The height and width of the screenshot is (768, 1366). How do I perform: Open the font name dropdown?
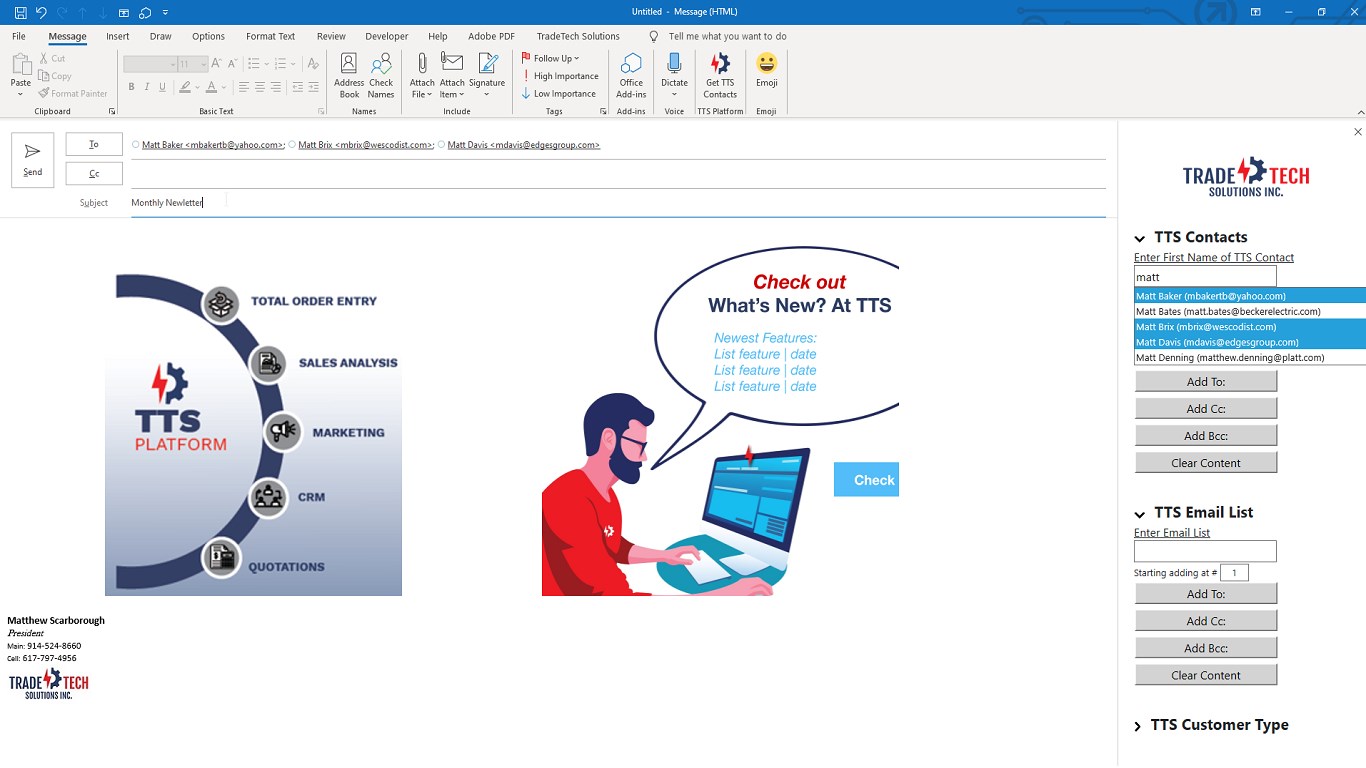(172, 64)
